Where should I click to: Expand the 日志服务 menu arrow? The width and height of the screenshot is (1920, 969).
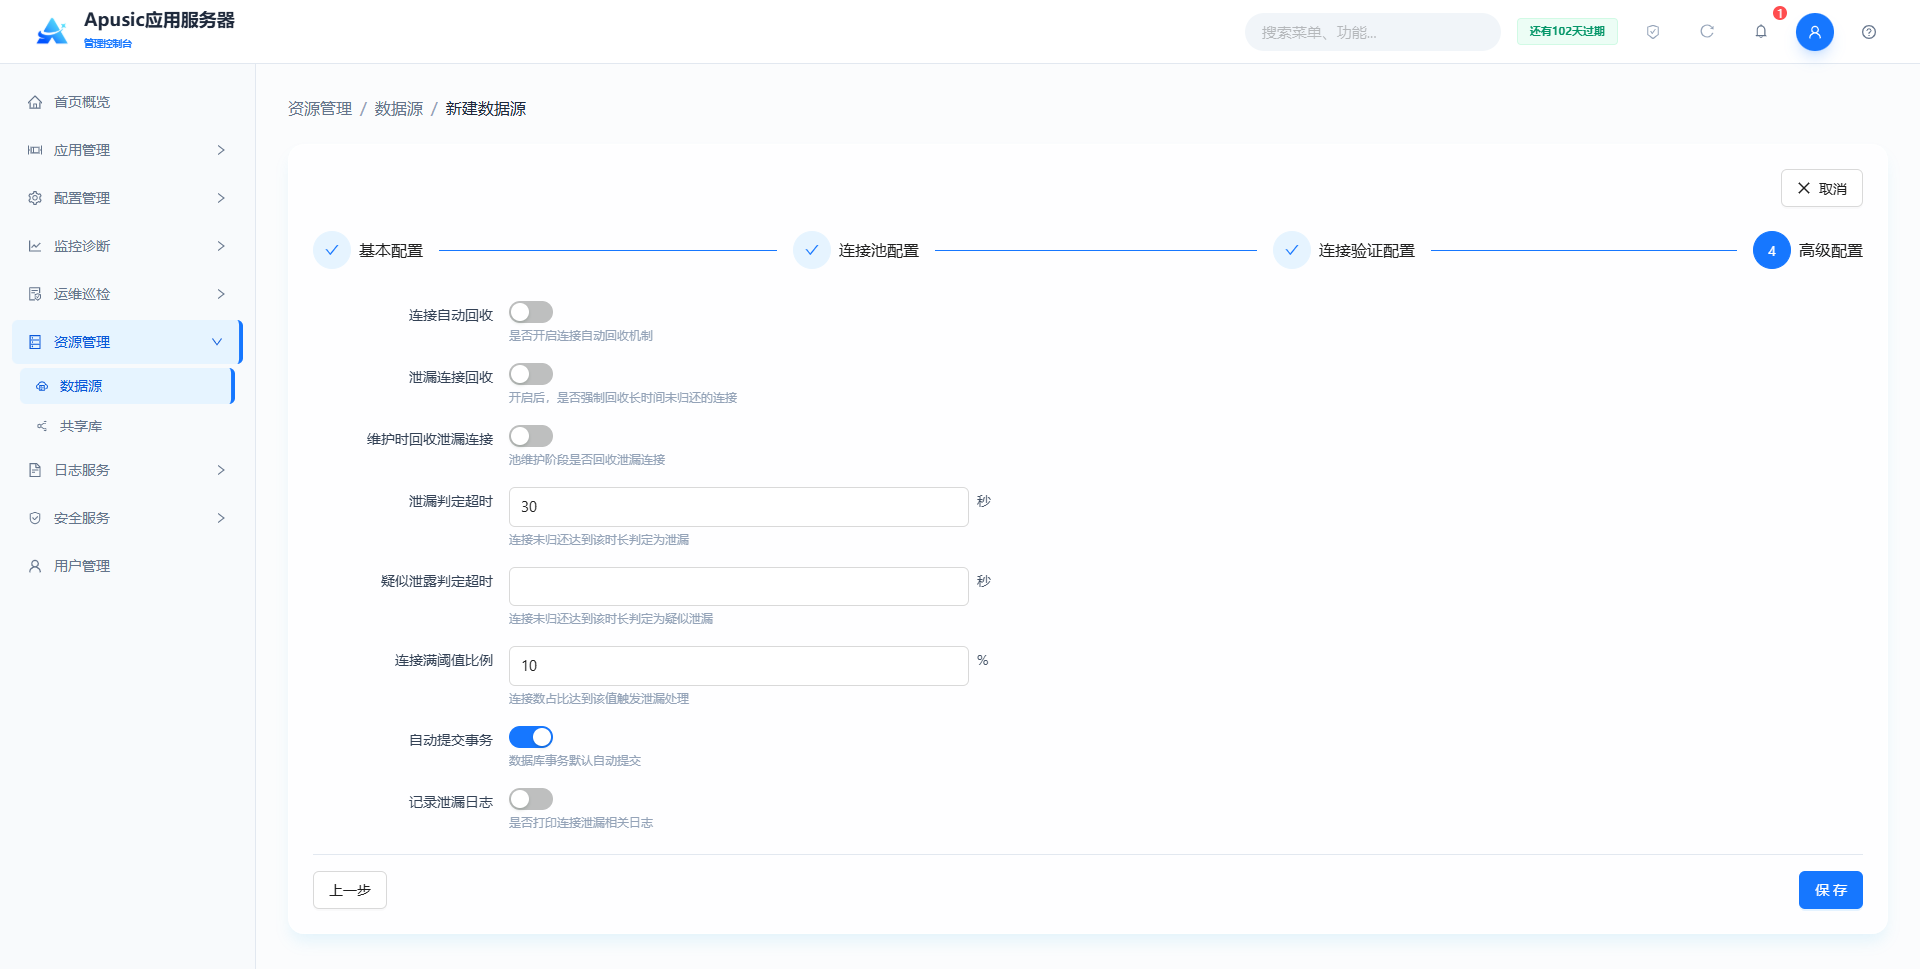click(221, 470)
